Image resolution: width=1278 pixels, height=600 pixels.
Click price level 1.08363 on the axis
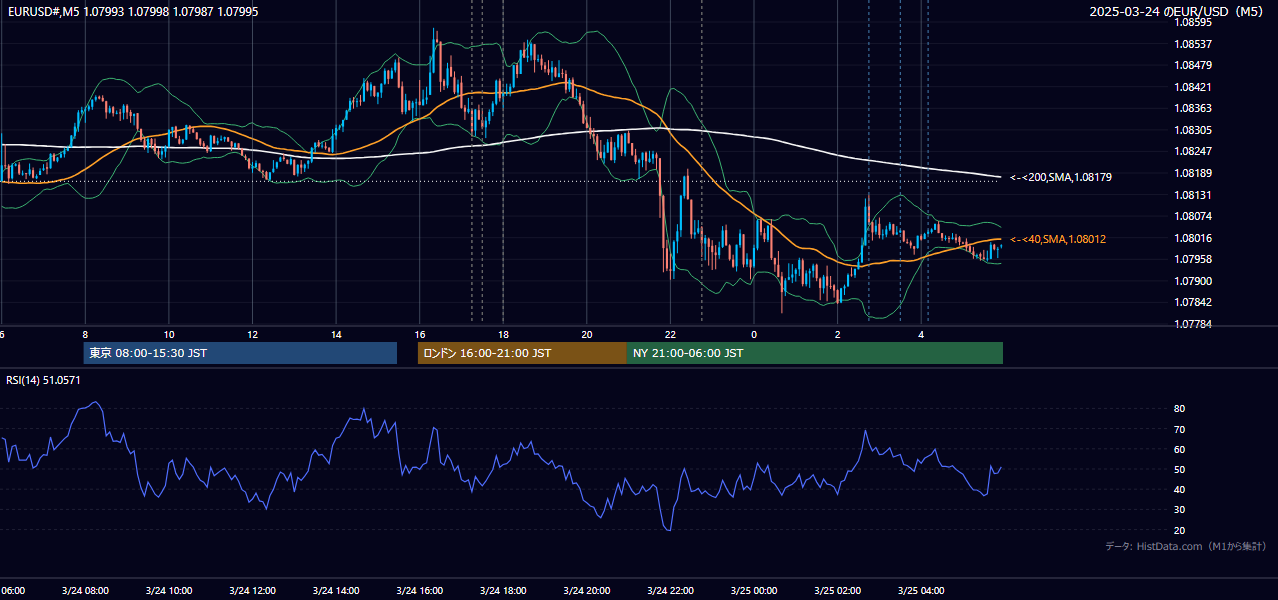click(x=1192, y=108)
